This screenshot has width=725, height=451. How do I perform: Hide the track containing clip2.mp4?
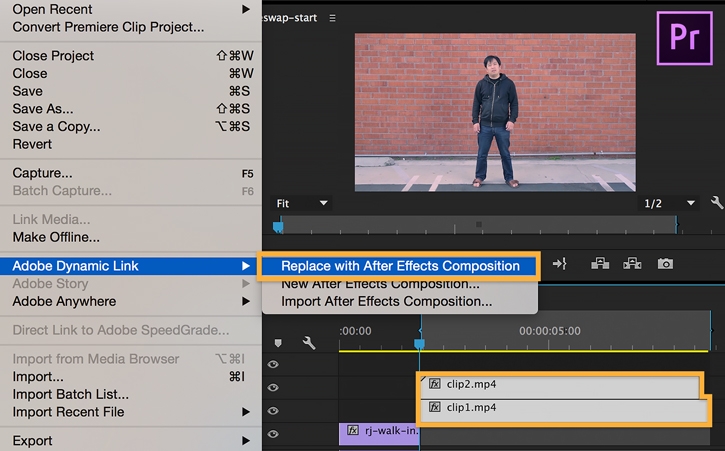pos(274,388)
